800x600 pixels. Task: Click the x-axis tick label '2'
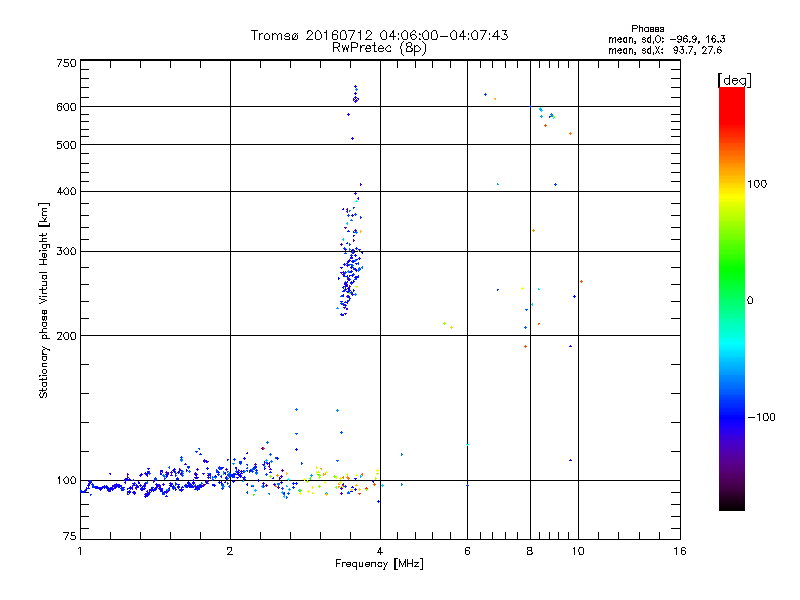(x=230, y=551)
